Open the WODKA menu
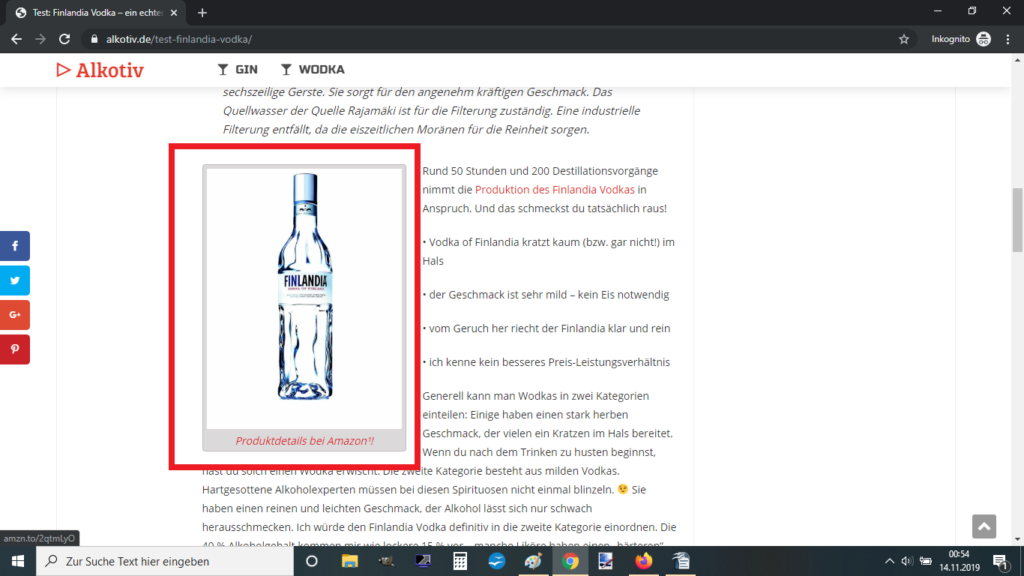Viewport: 1024px width, 576px height. 313,69
